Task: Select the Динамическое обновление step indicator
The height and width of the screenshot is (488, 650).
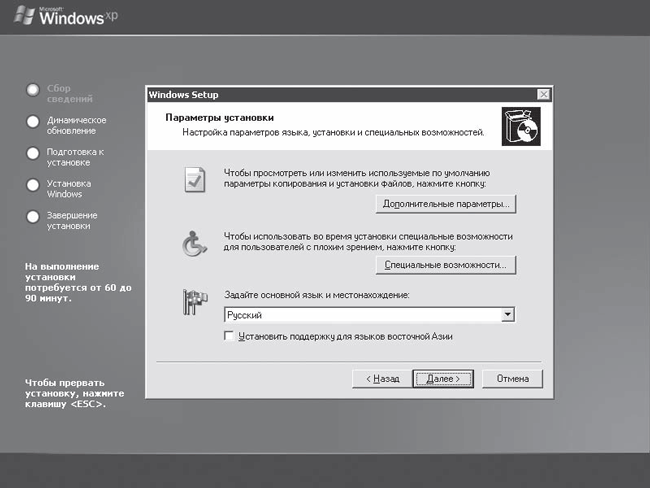Action: pos(33,121)
